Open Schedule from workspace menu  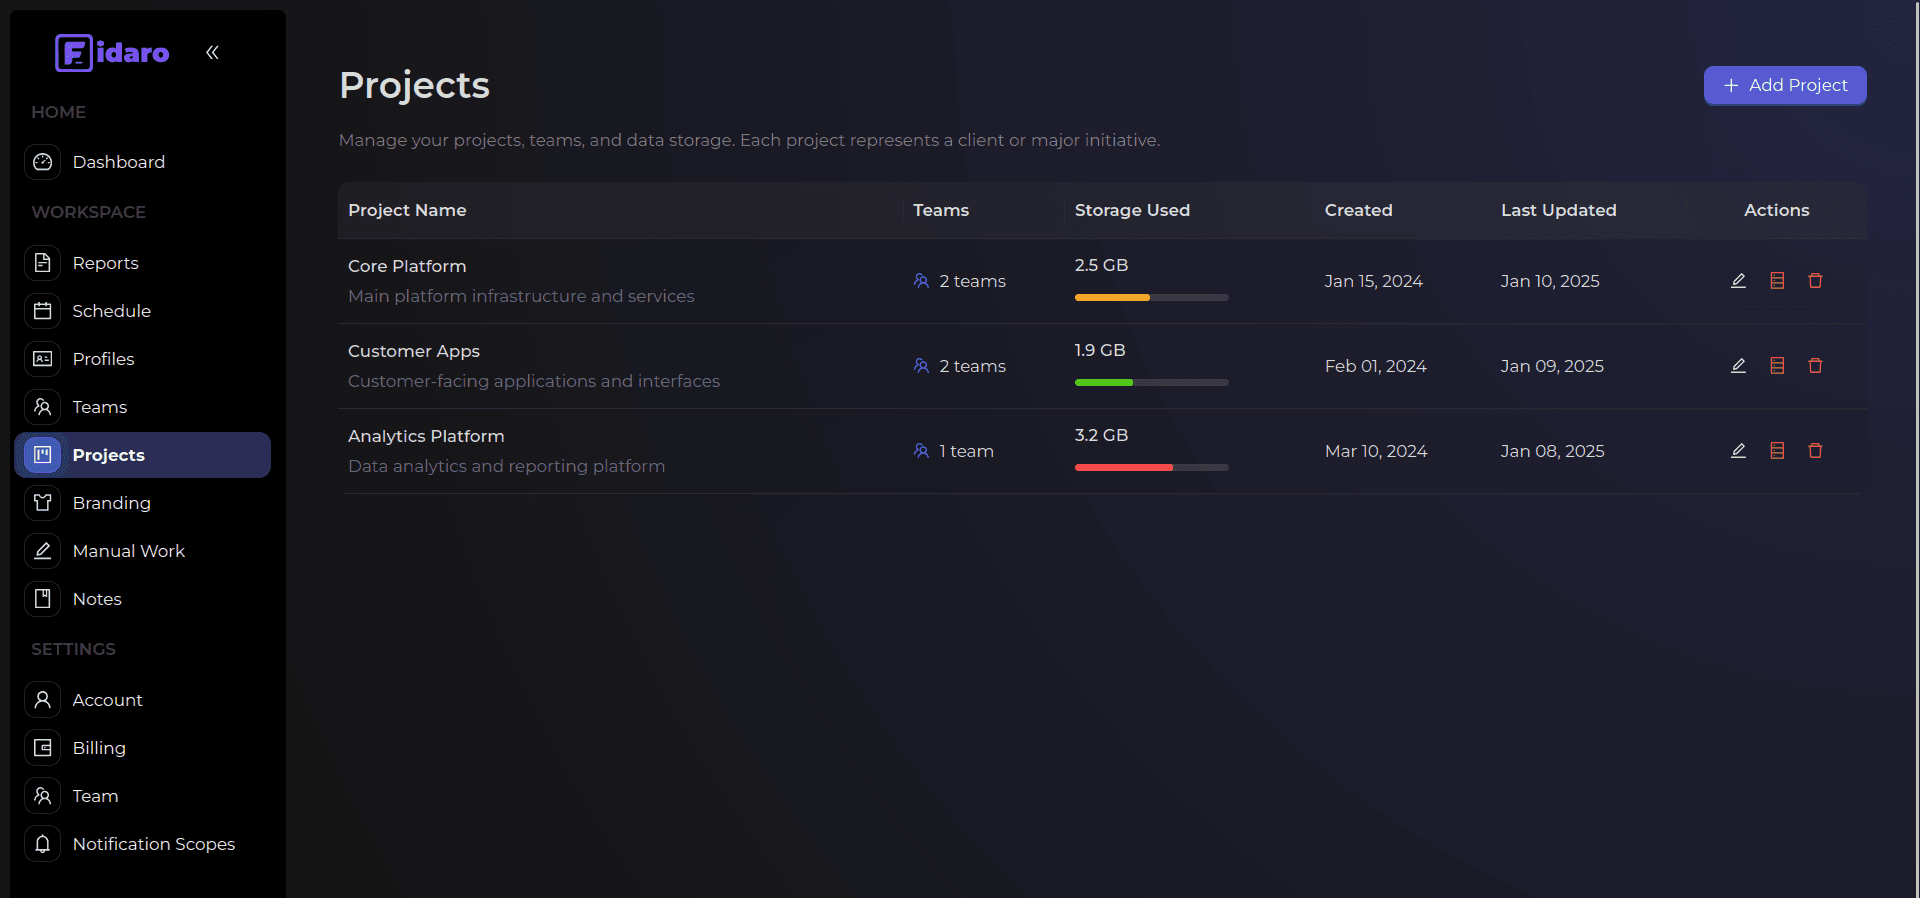pos(111,311)
